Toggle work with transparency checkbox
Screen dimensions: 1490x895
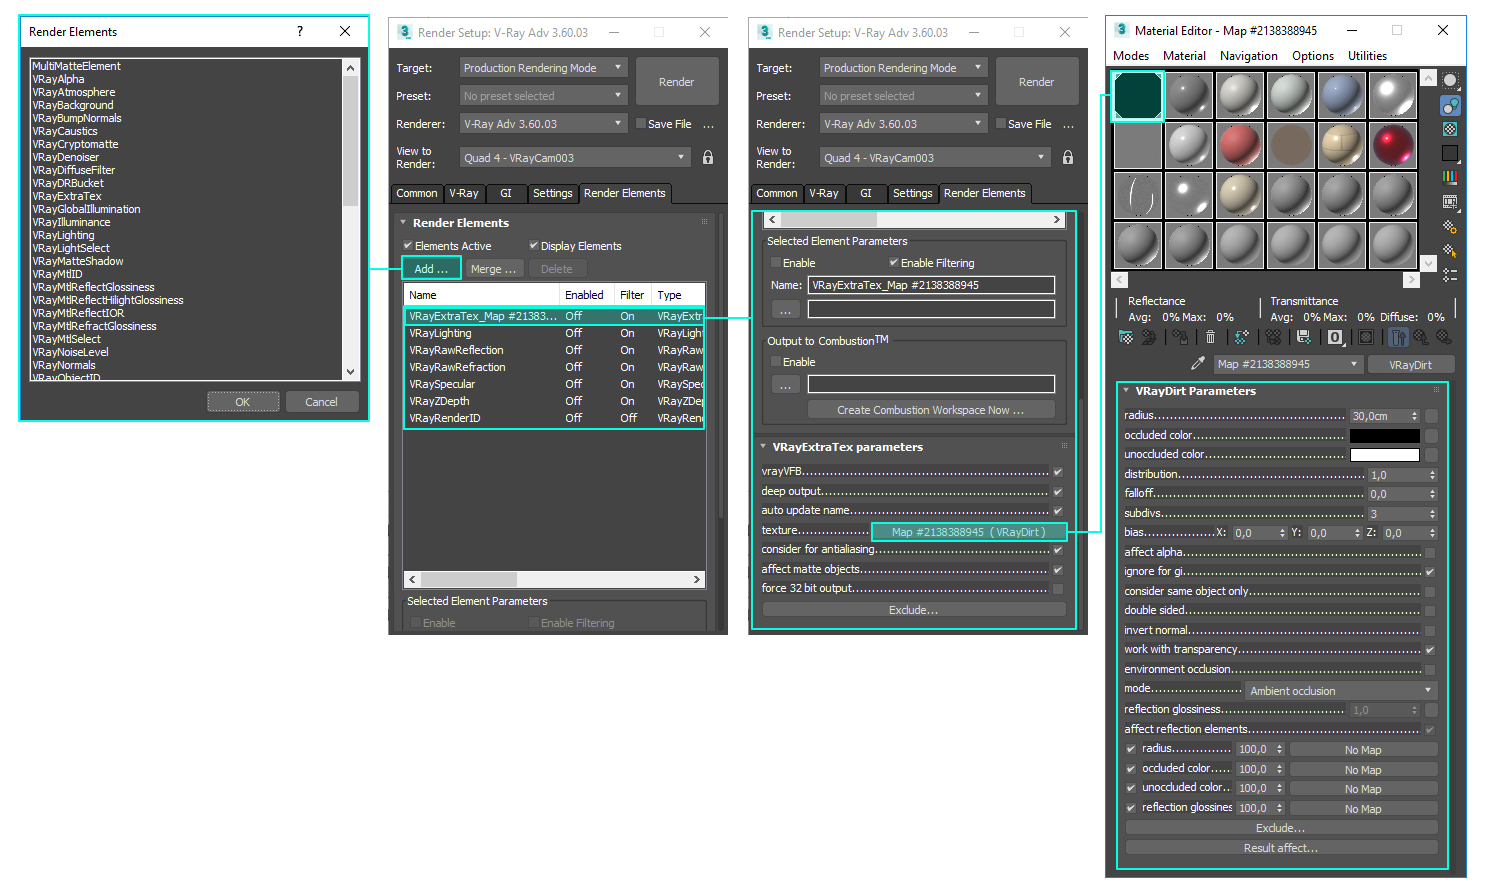(1430, 650)
